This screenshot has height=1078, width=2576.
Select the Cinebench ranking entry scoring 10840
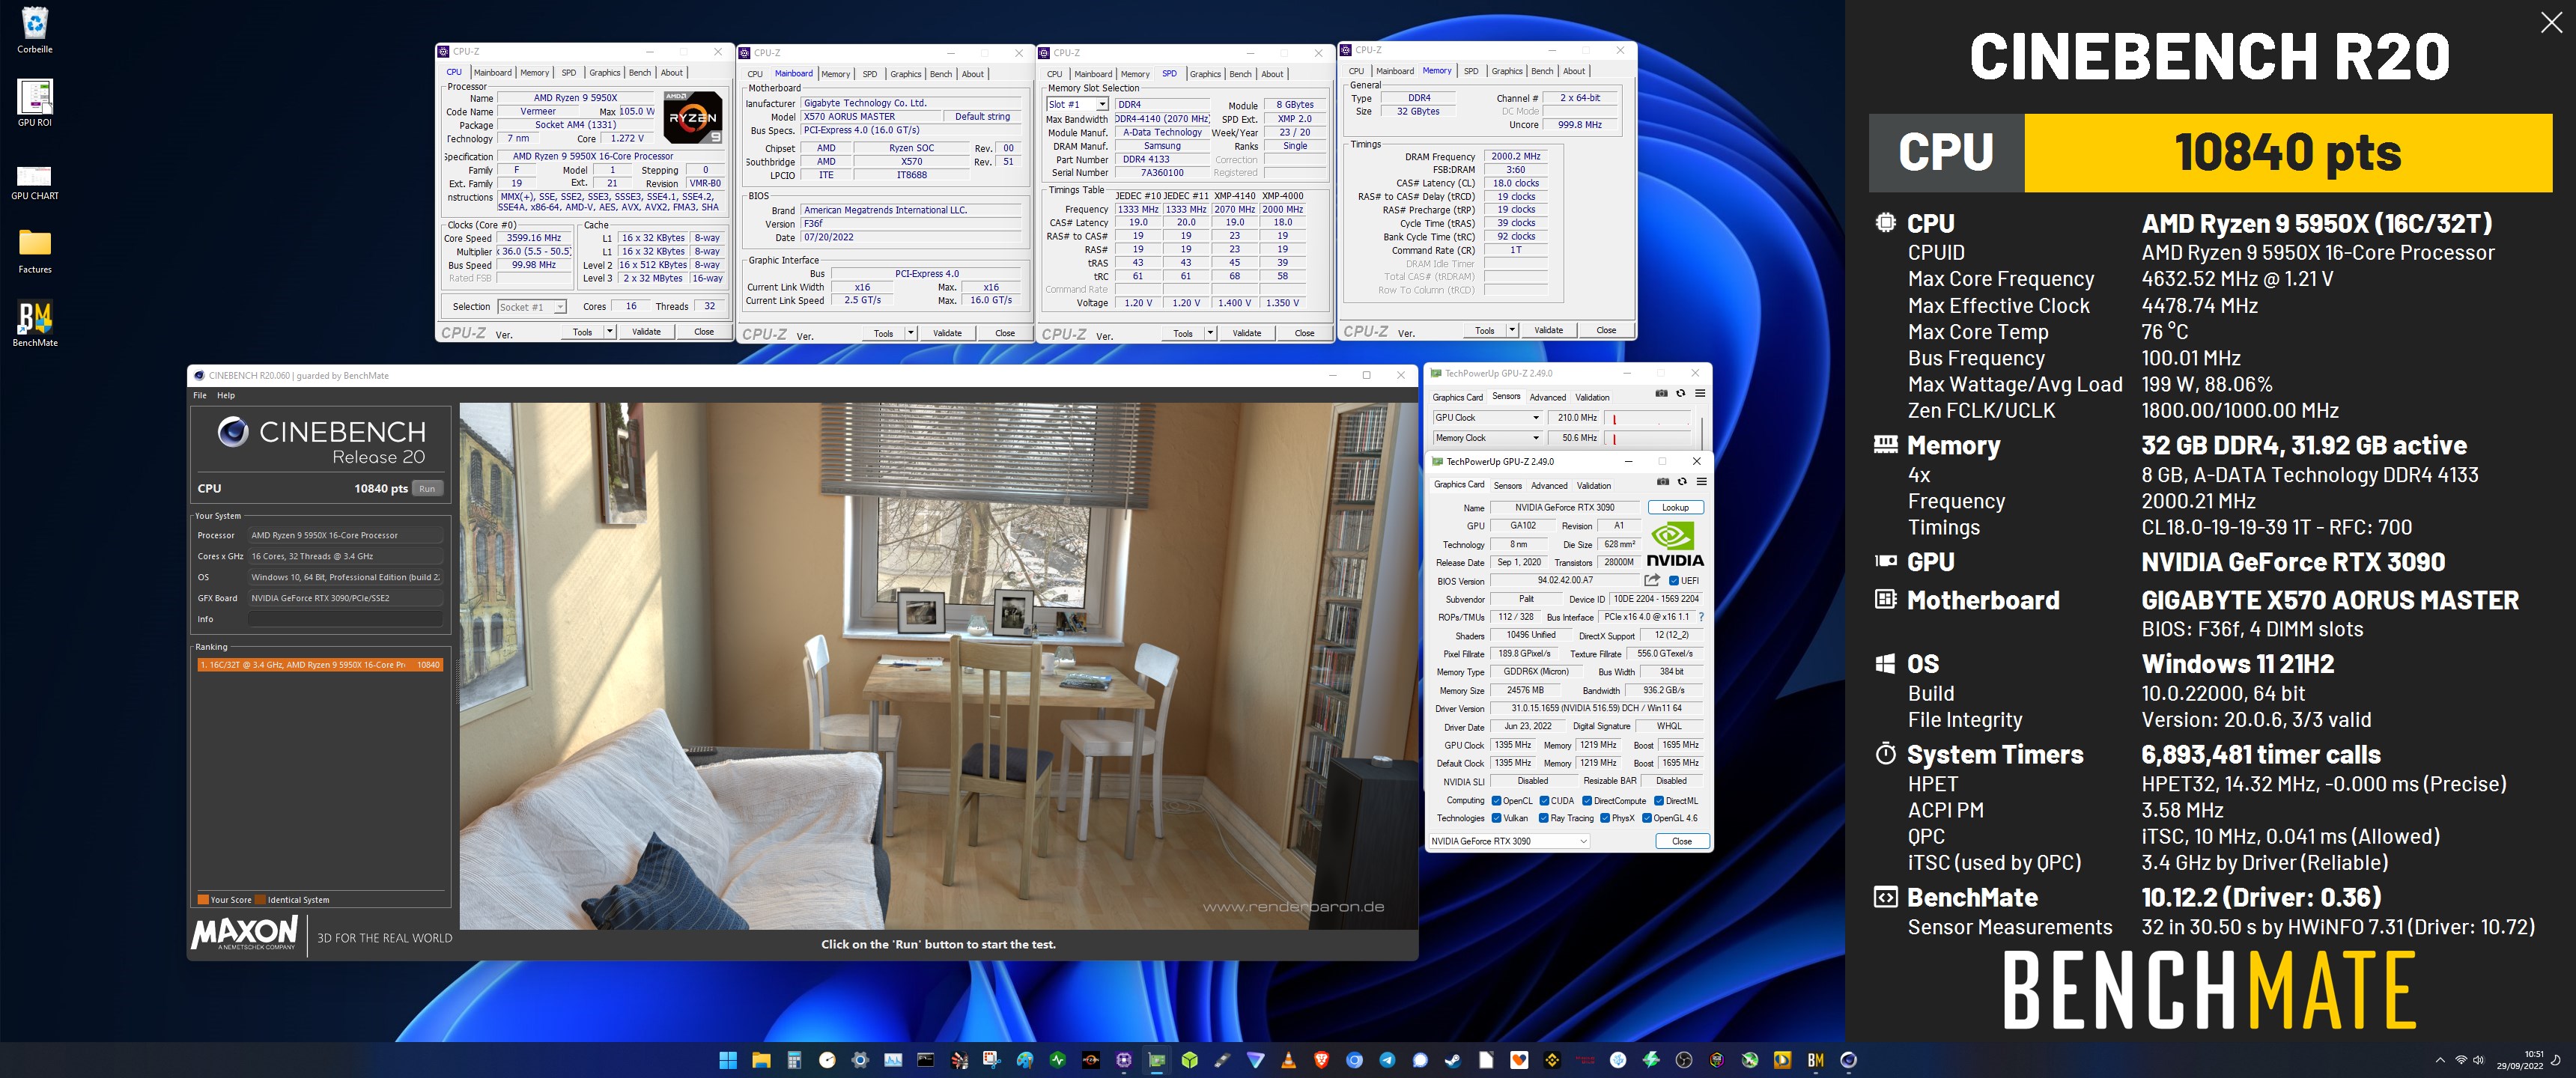(x=320, y=665)
